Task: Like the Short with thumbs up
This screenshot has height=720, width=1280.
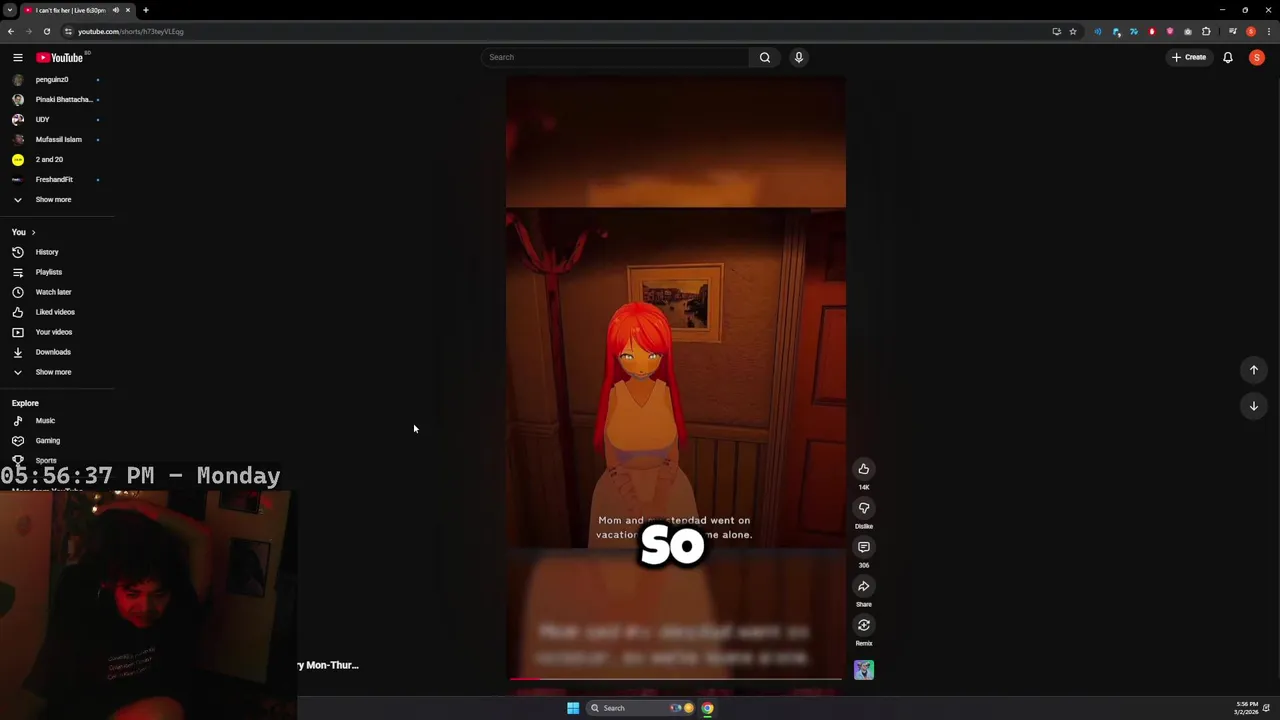Action: click(x=864, y=469)
